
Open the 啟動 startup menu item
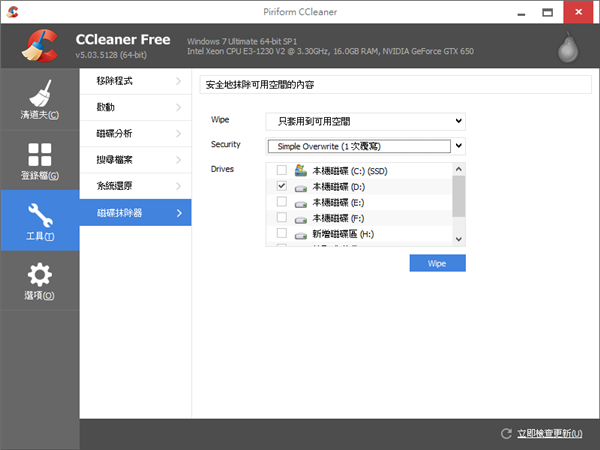click(135, 107)
